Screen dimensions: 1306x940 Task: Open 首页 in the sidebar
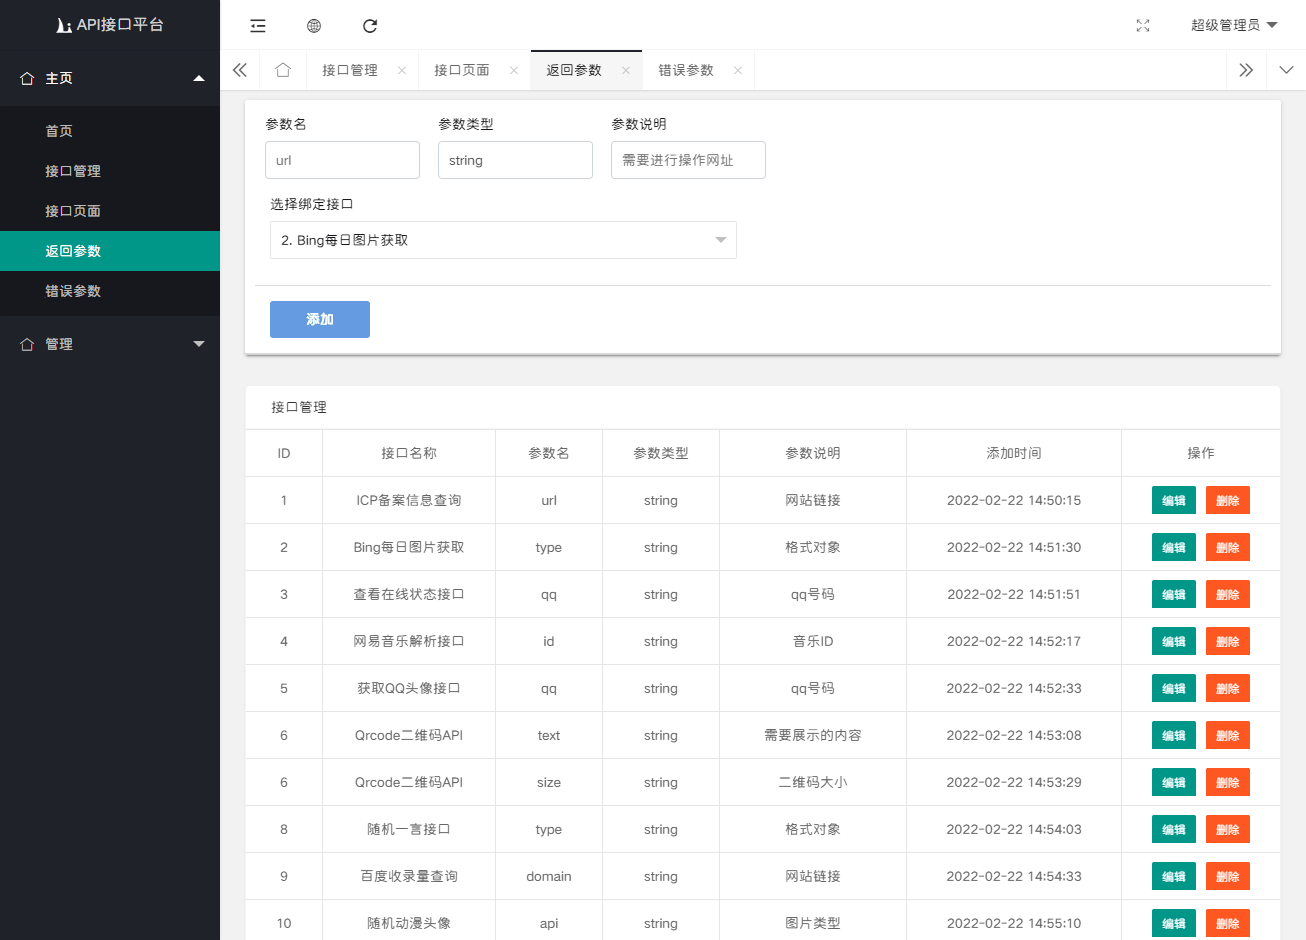(x=110, y=131)
